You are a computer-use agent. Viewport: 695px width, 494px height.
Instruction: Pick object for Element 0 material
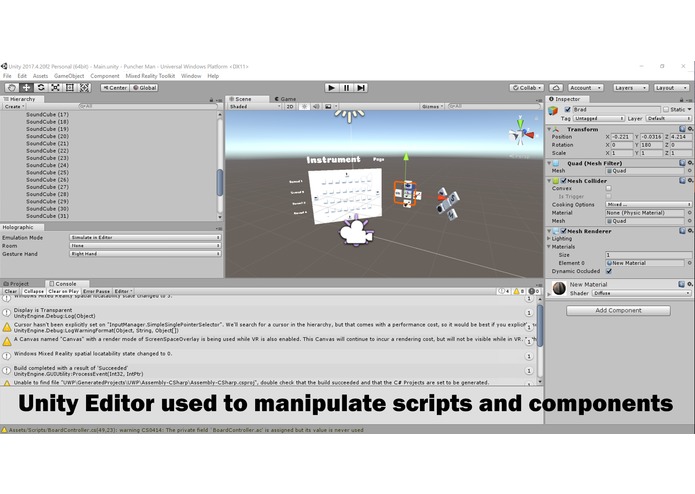pos(689,263)
